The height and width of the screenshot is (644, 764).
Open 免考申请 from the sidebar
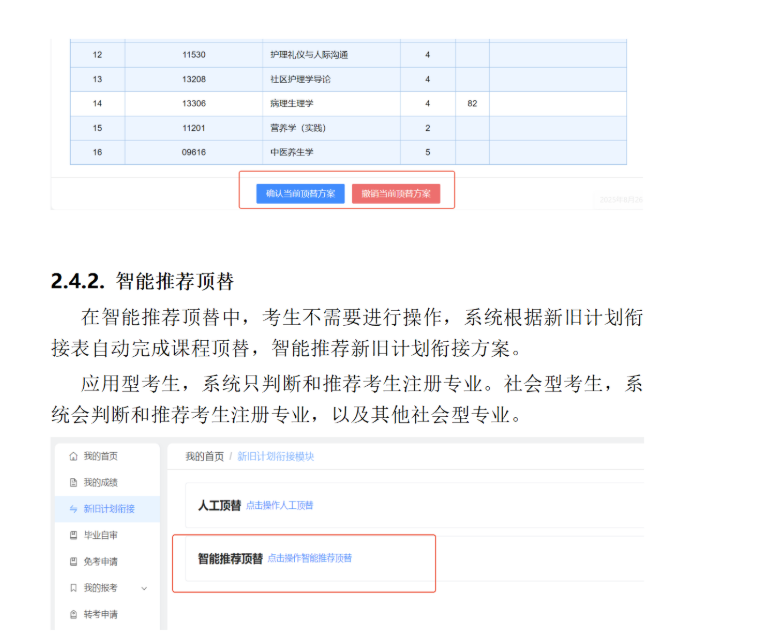(100, 561)
